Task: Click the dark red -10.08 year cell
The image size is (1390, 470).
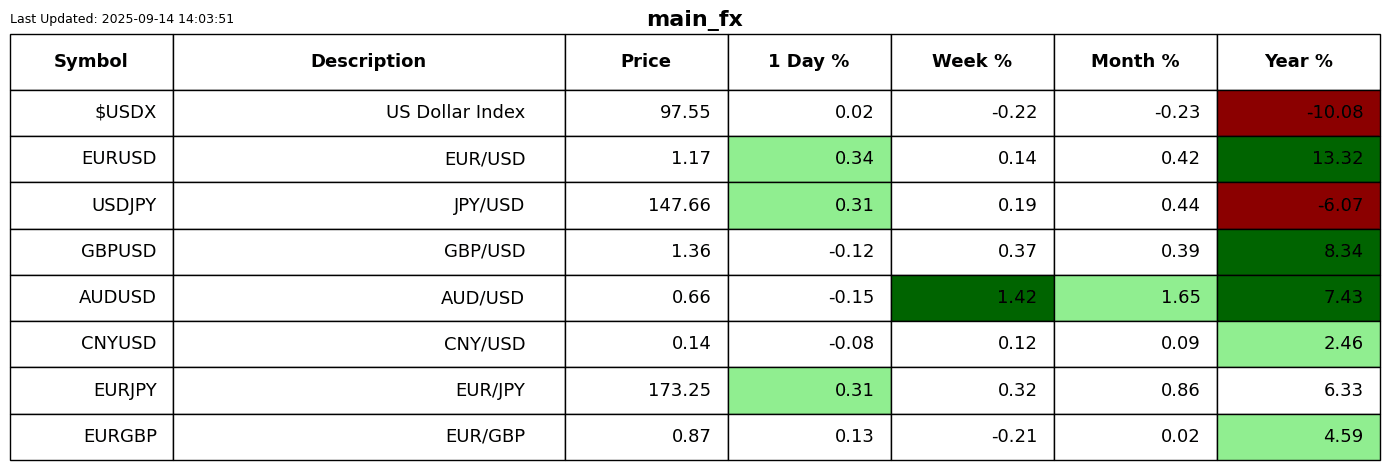Action: [x=1298, y=113]
